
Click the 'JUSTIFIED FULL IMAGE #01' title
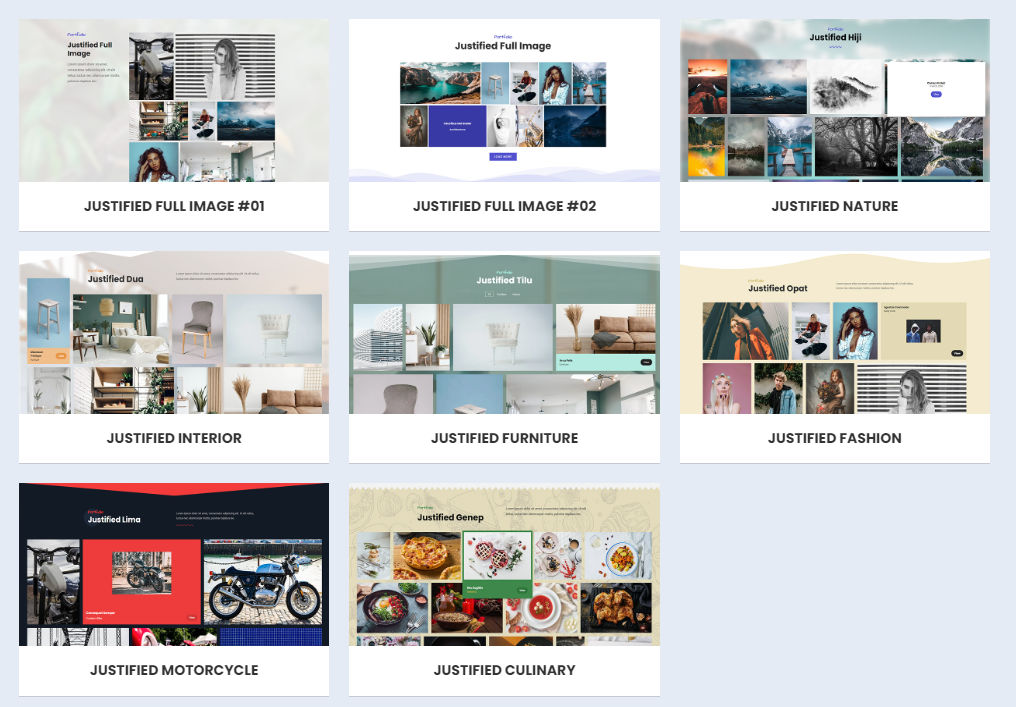coord(174,206)
